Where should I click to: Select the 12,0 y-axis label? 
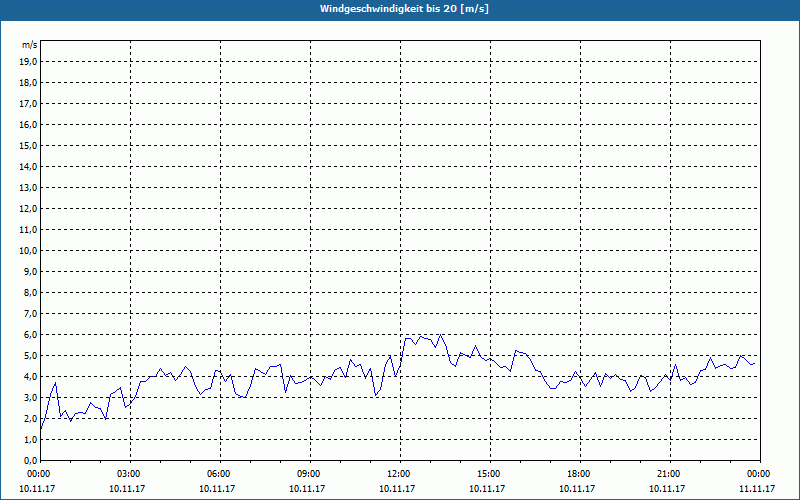tap(29, 208)
